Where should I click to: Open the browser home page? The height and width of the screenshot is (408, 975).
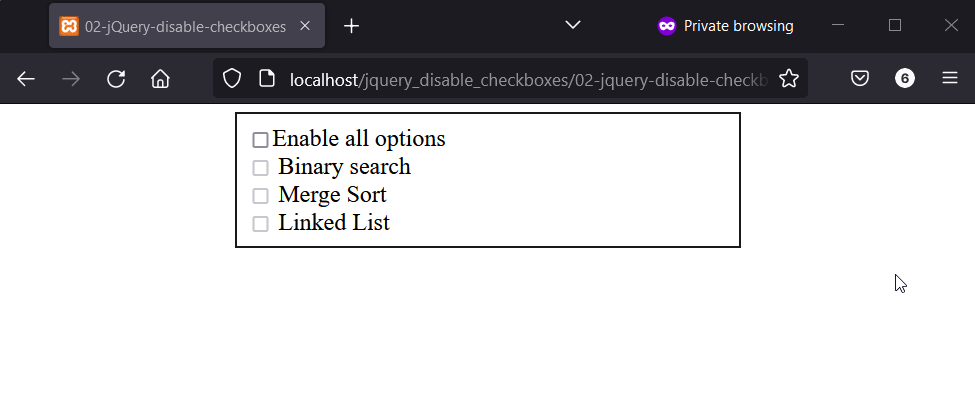click(160, 79)
